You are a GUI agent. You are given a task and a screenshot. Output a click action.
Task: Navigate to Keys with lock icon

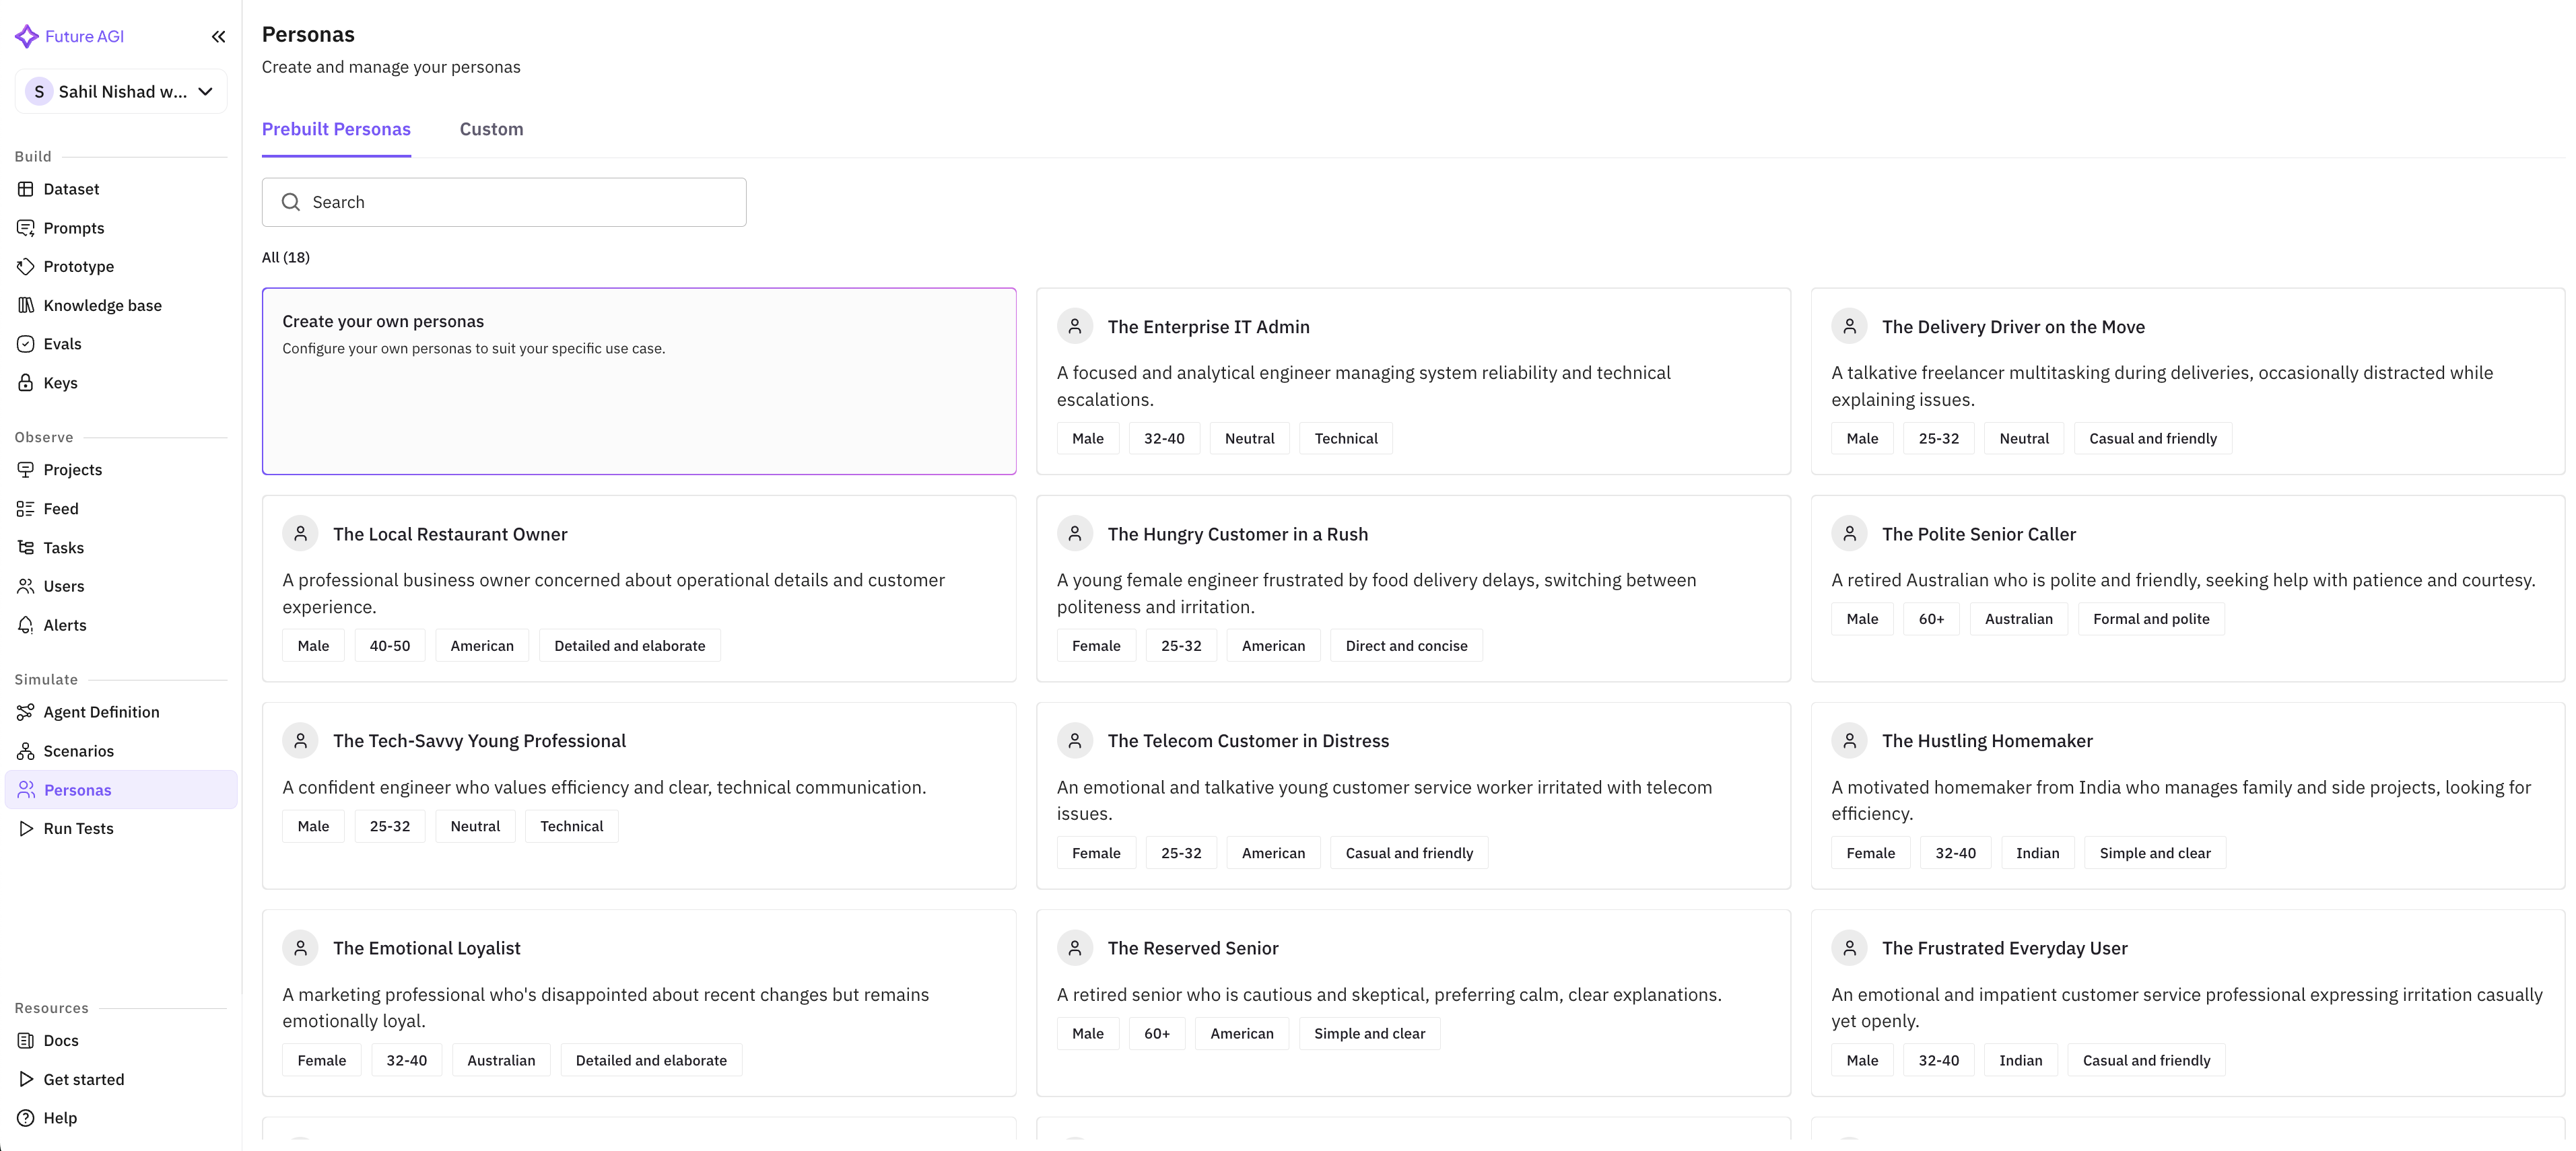pyautogui.click(x=60, y=383)
